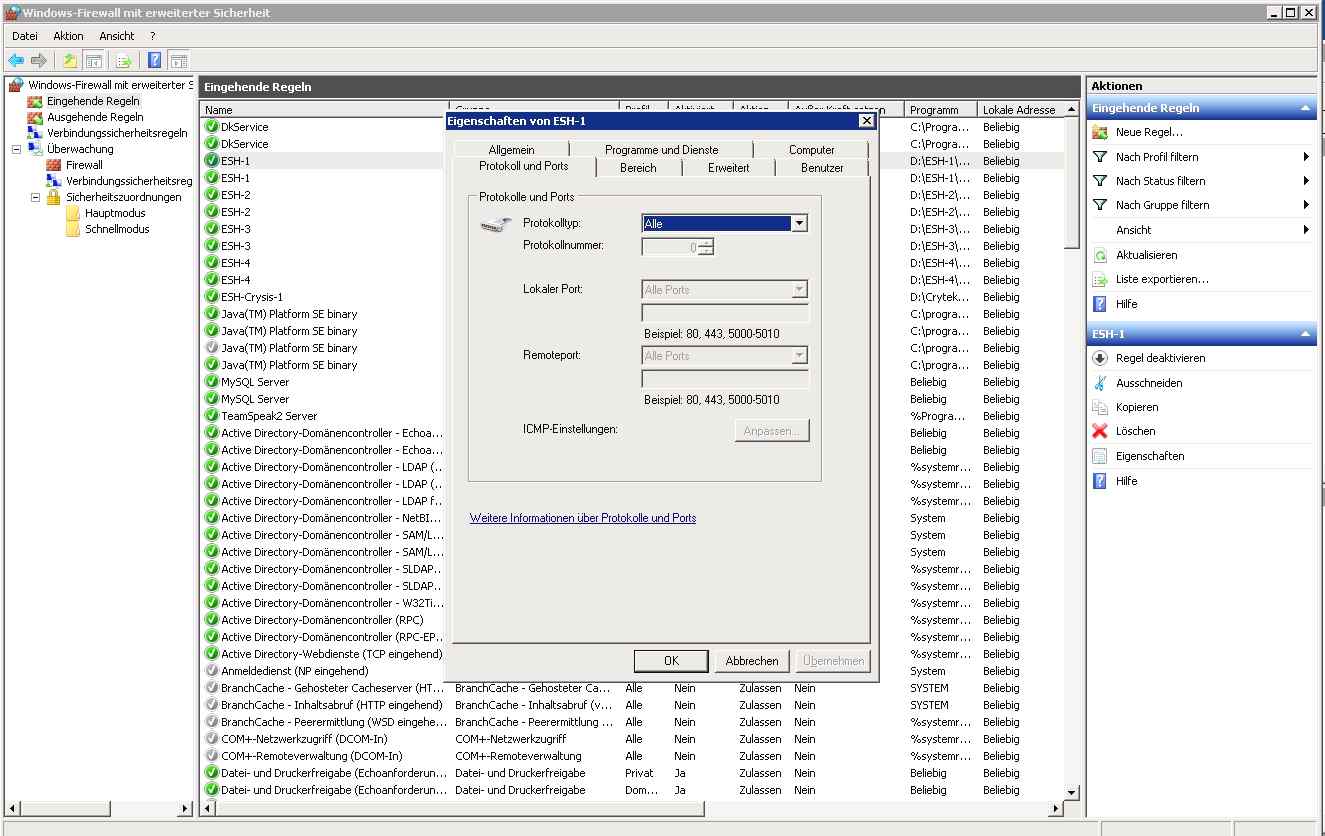The image size is (1325, 836).
Task: Open the Ansicht menu in menu bar
Action: [117, 36]
